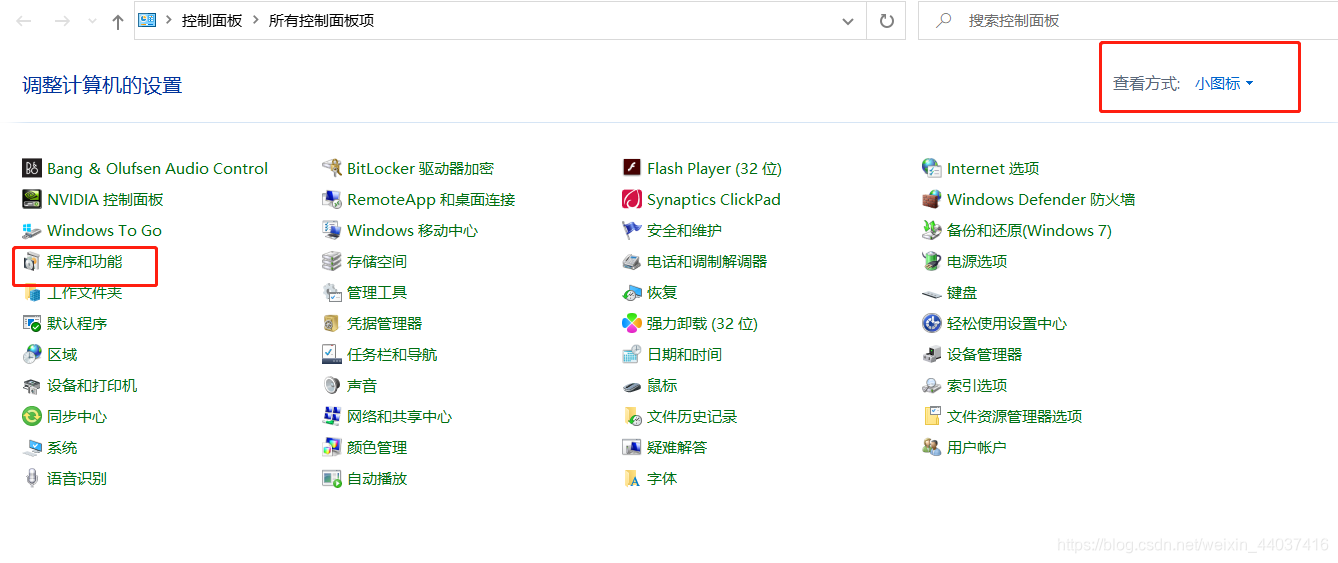Open the 索引选项 link
The height and width of the screenshot is (563, 1338).
click(977, 385)
